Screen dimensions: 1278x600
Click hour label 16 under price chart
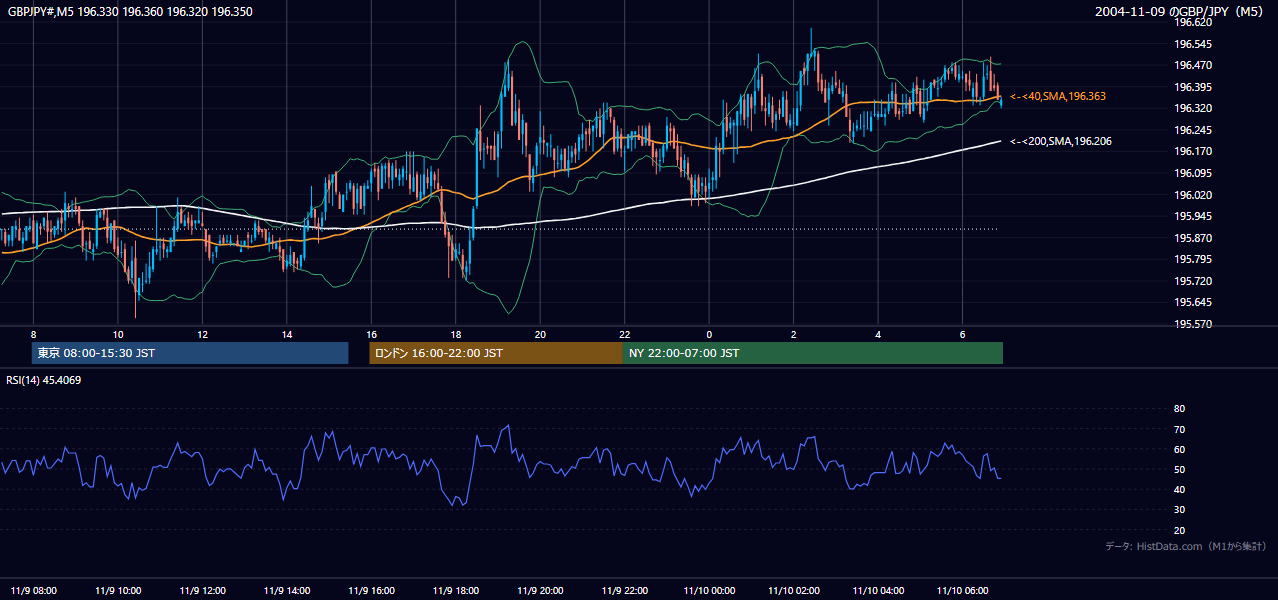coord(371,334)
